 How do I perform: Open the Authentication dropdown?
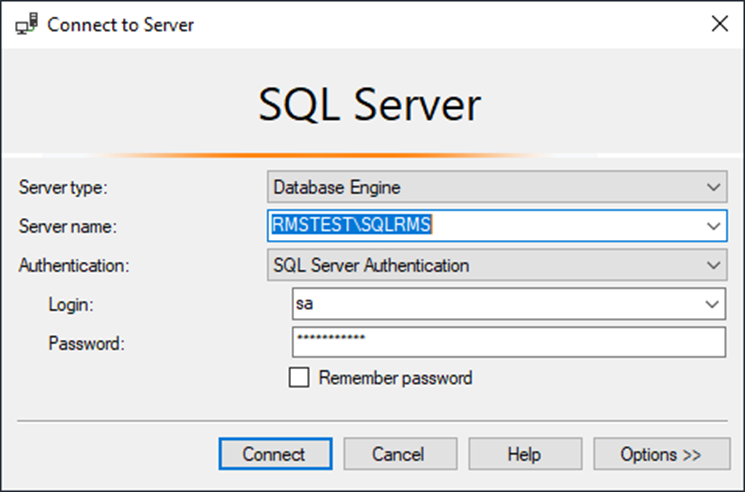point(497,265)
